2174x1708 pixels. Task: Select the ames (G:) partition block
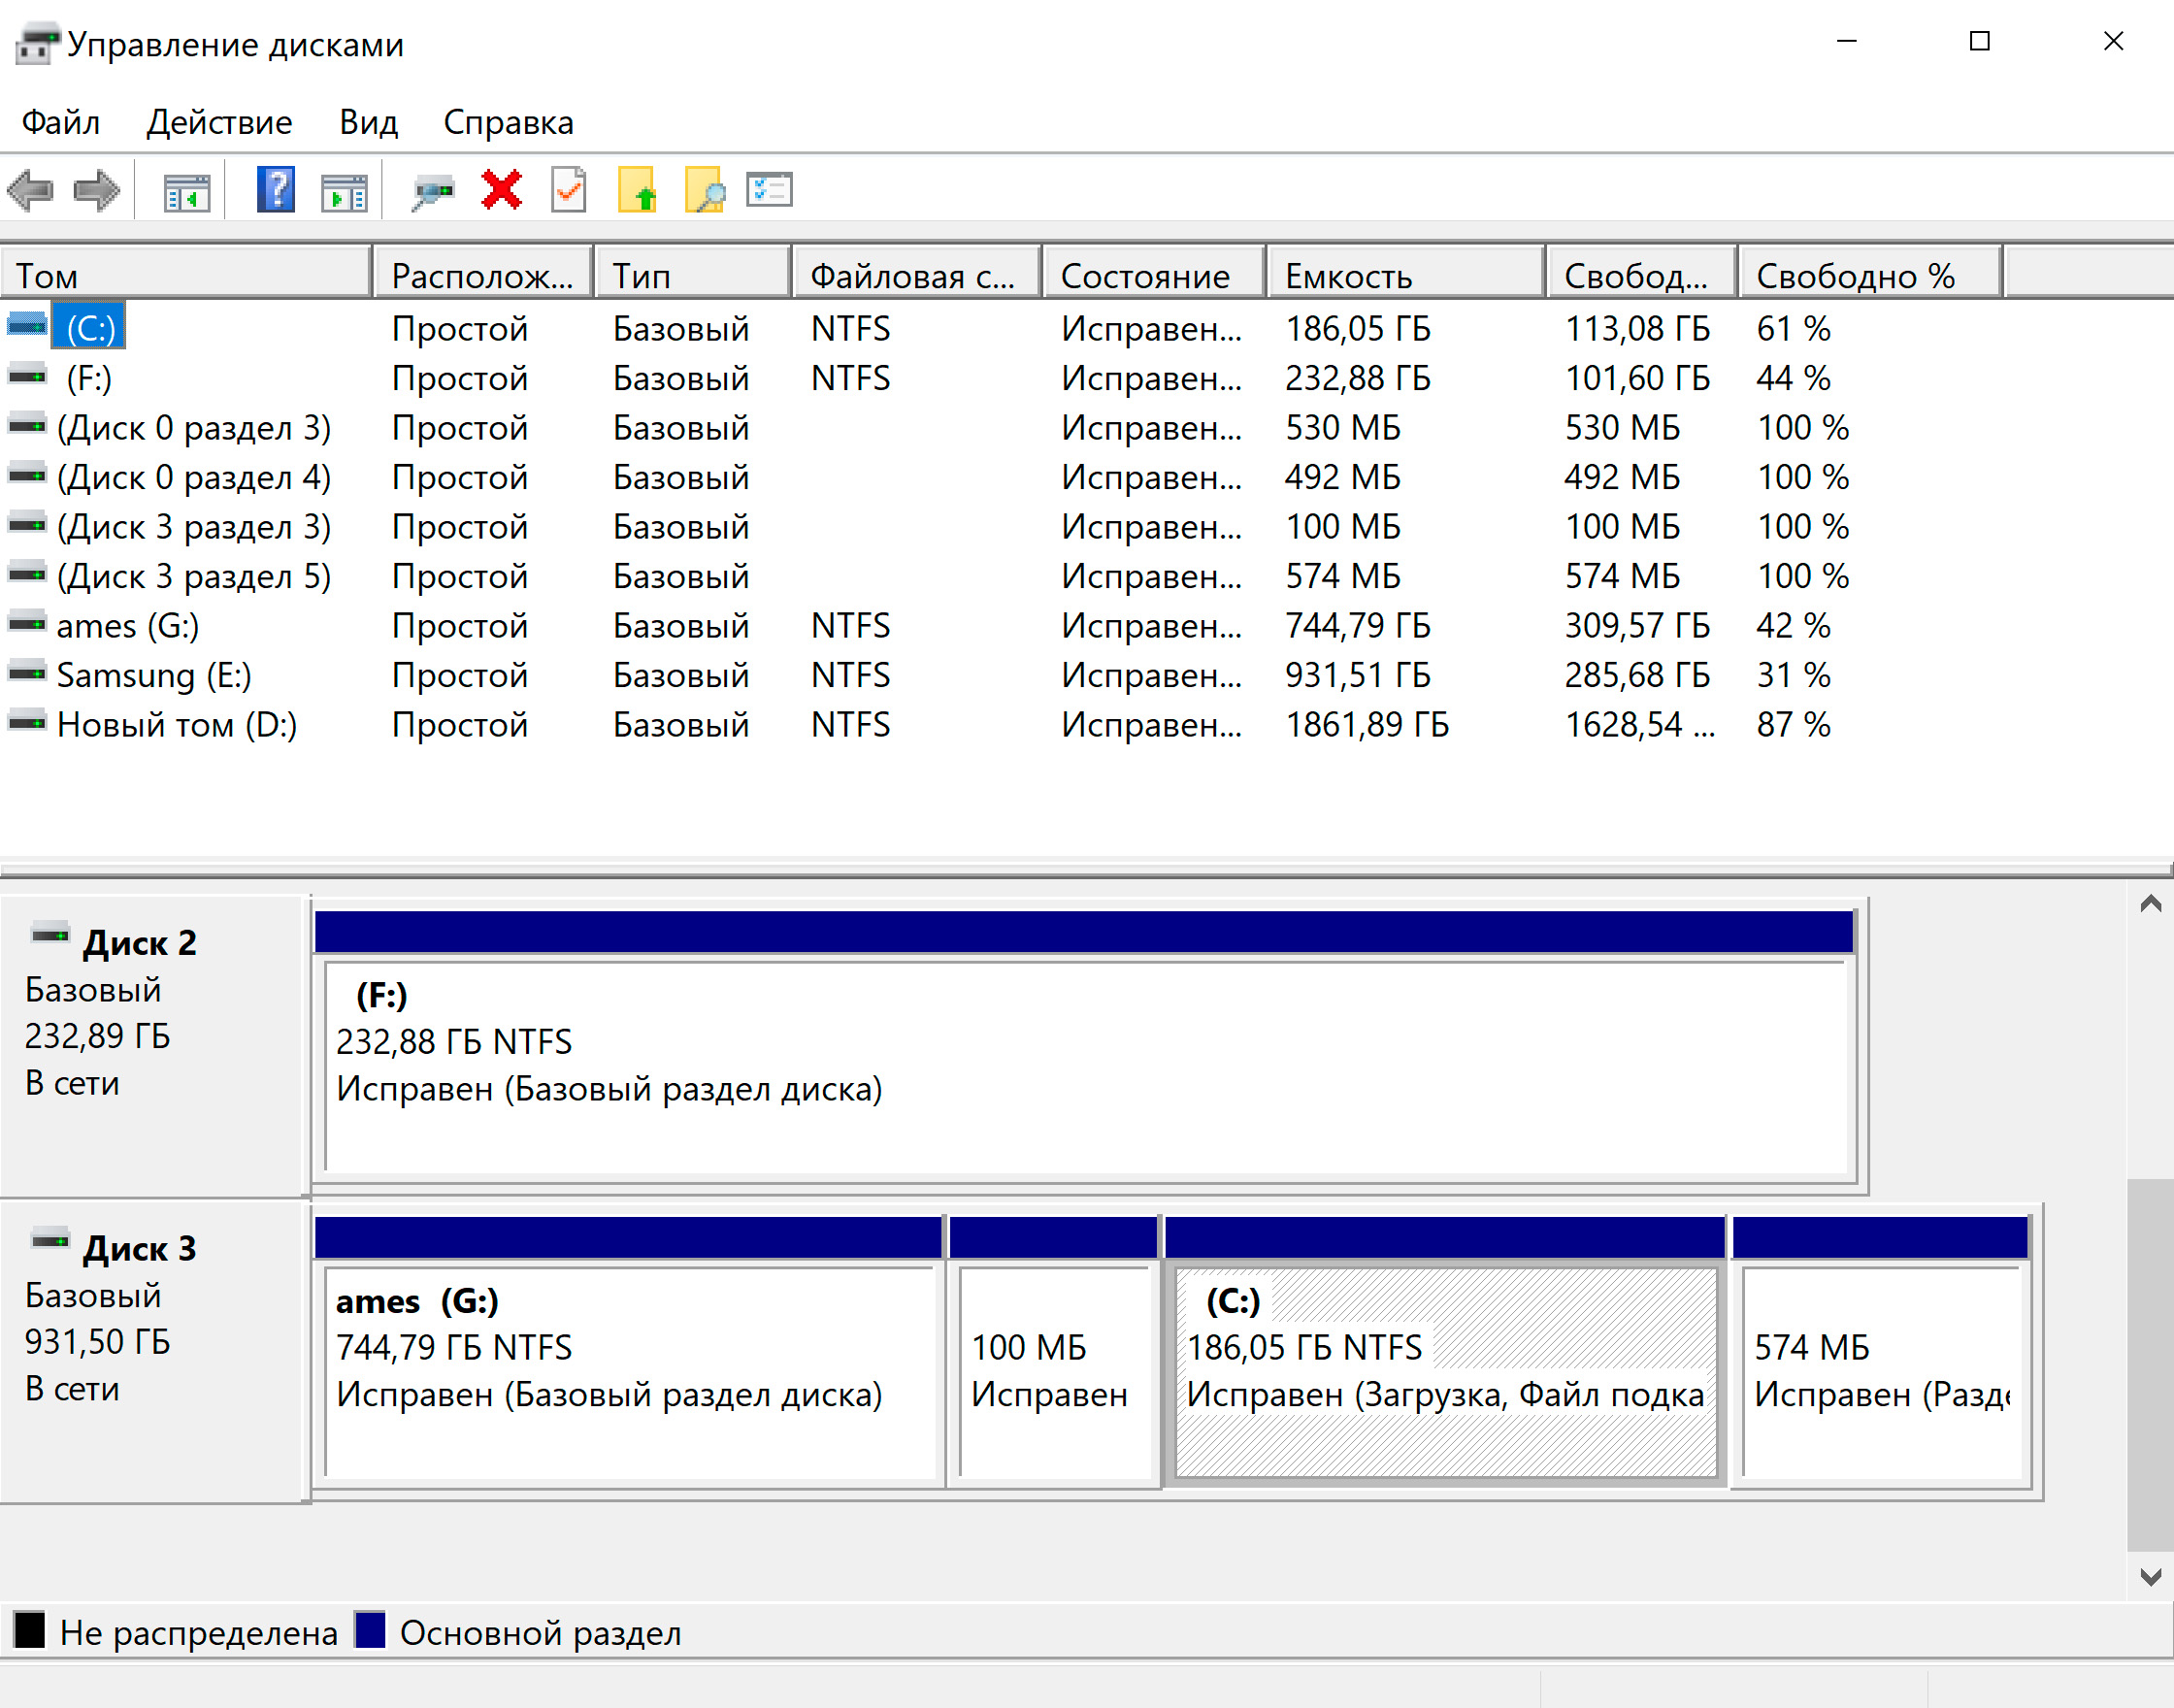(629, 1352)
